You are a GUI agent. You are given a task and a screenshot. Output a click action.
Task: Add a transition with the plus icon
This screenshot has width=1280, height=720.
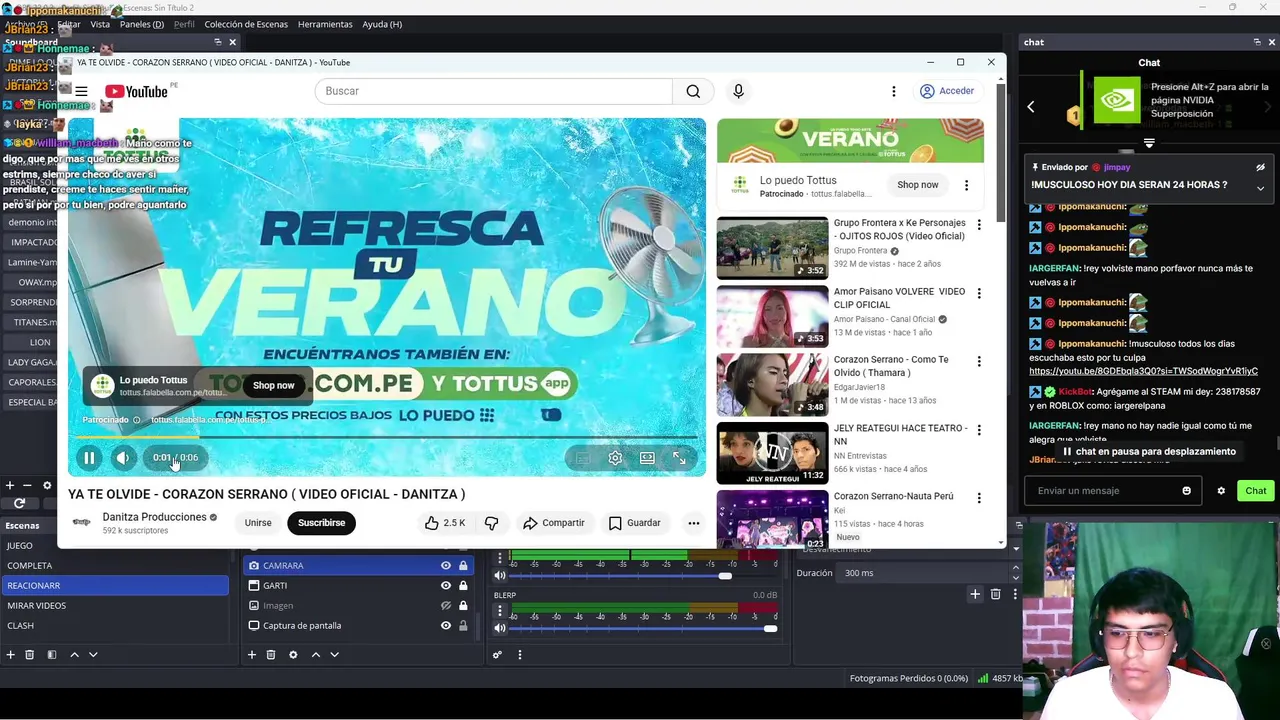[975, 594]
